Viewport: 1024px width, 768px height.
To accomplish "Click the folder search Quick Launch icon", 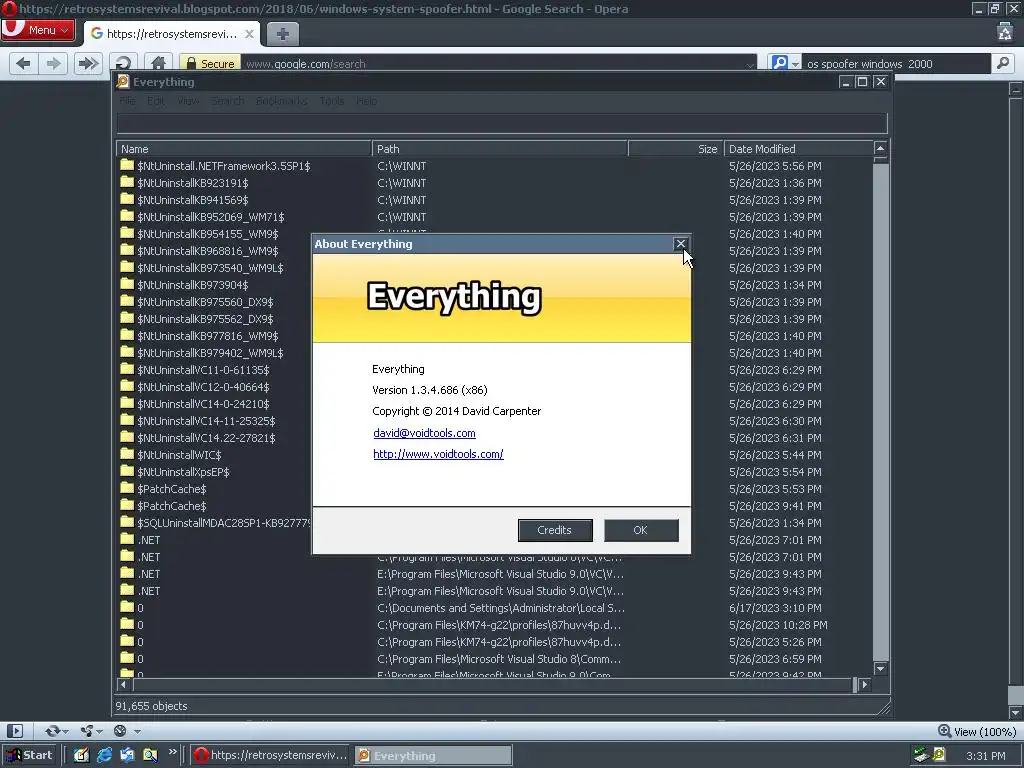I will [x=150, y=755].
